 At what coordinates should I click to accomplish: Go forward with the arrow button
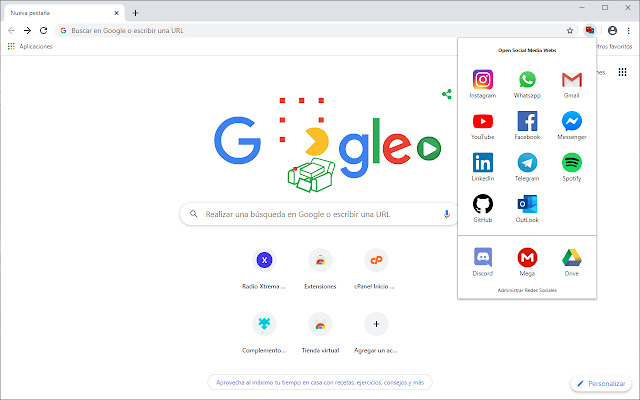coord(27,31)
